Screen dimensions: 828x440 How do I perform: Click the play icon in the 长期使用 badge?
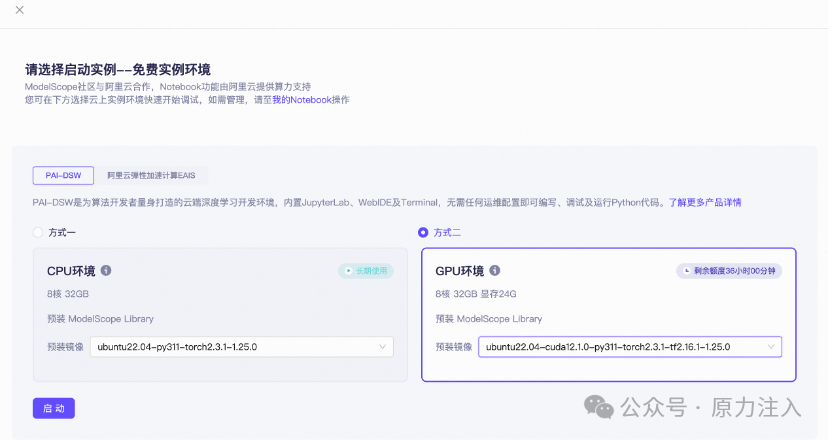[x=349, y=271]
